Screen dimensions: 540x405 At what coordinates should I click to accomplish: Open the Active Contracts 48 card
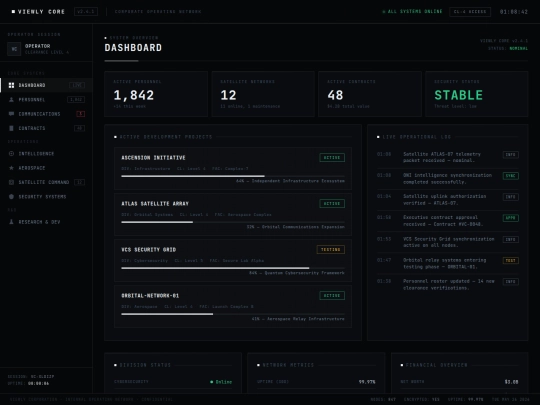tap(370, 94)
